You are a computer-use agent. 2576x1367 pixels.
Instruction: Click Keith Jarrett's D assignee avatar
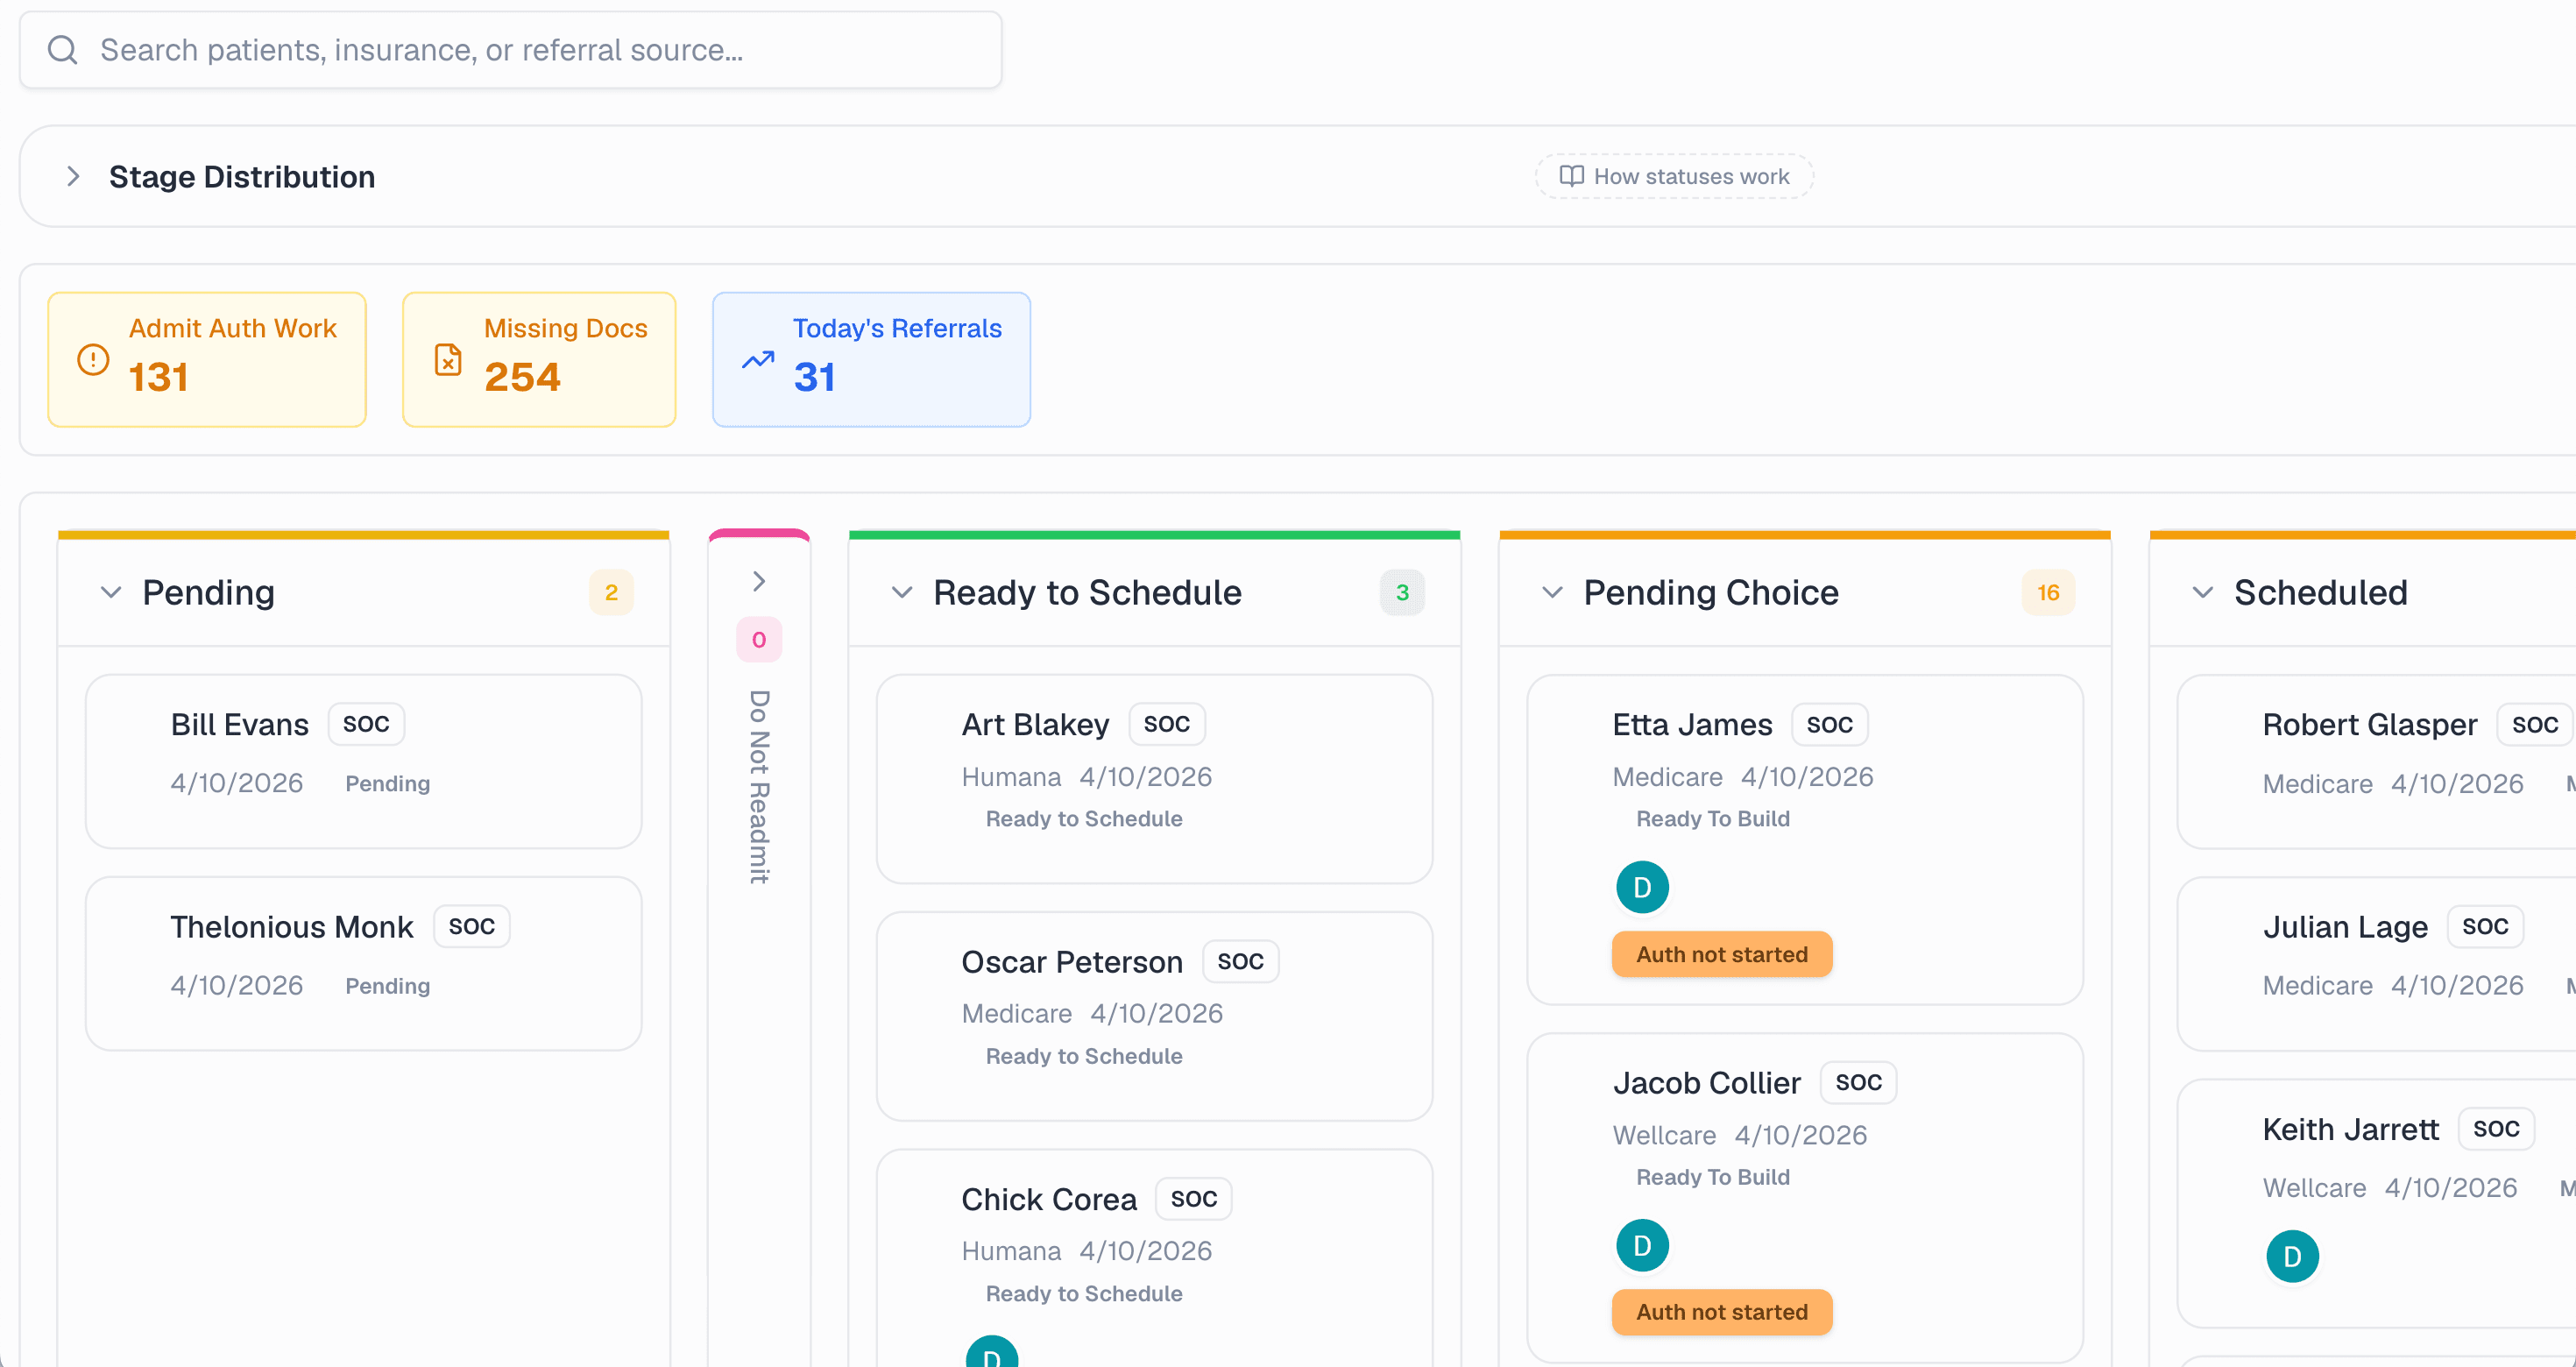2292,1256
